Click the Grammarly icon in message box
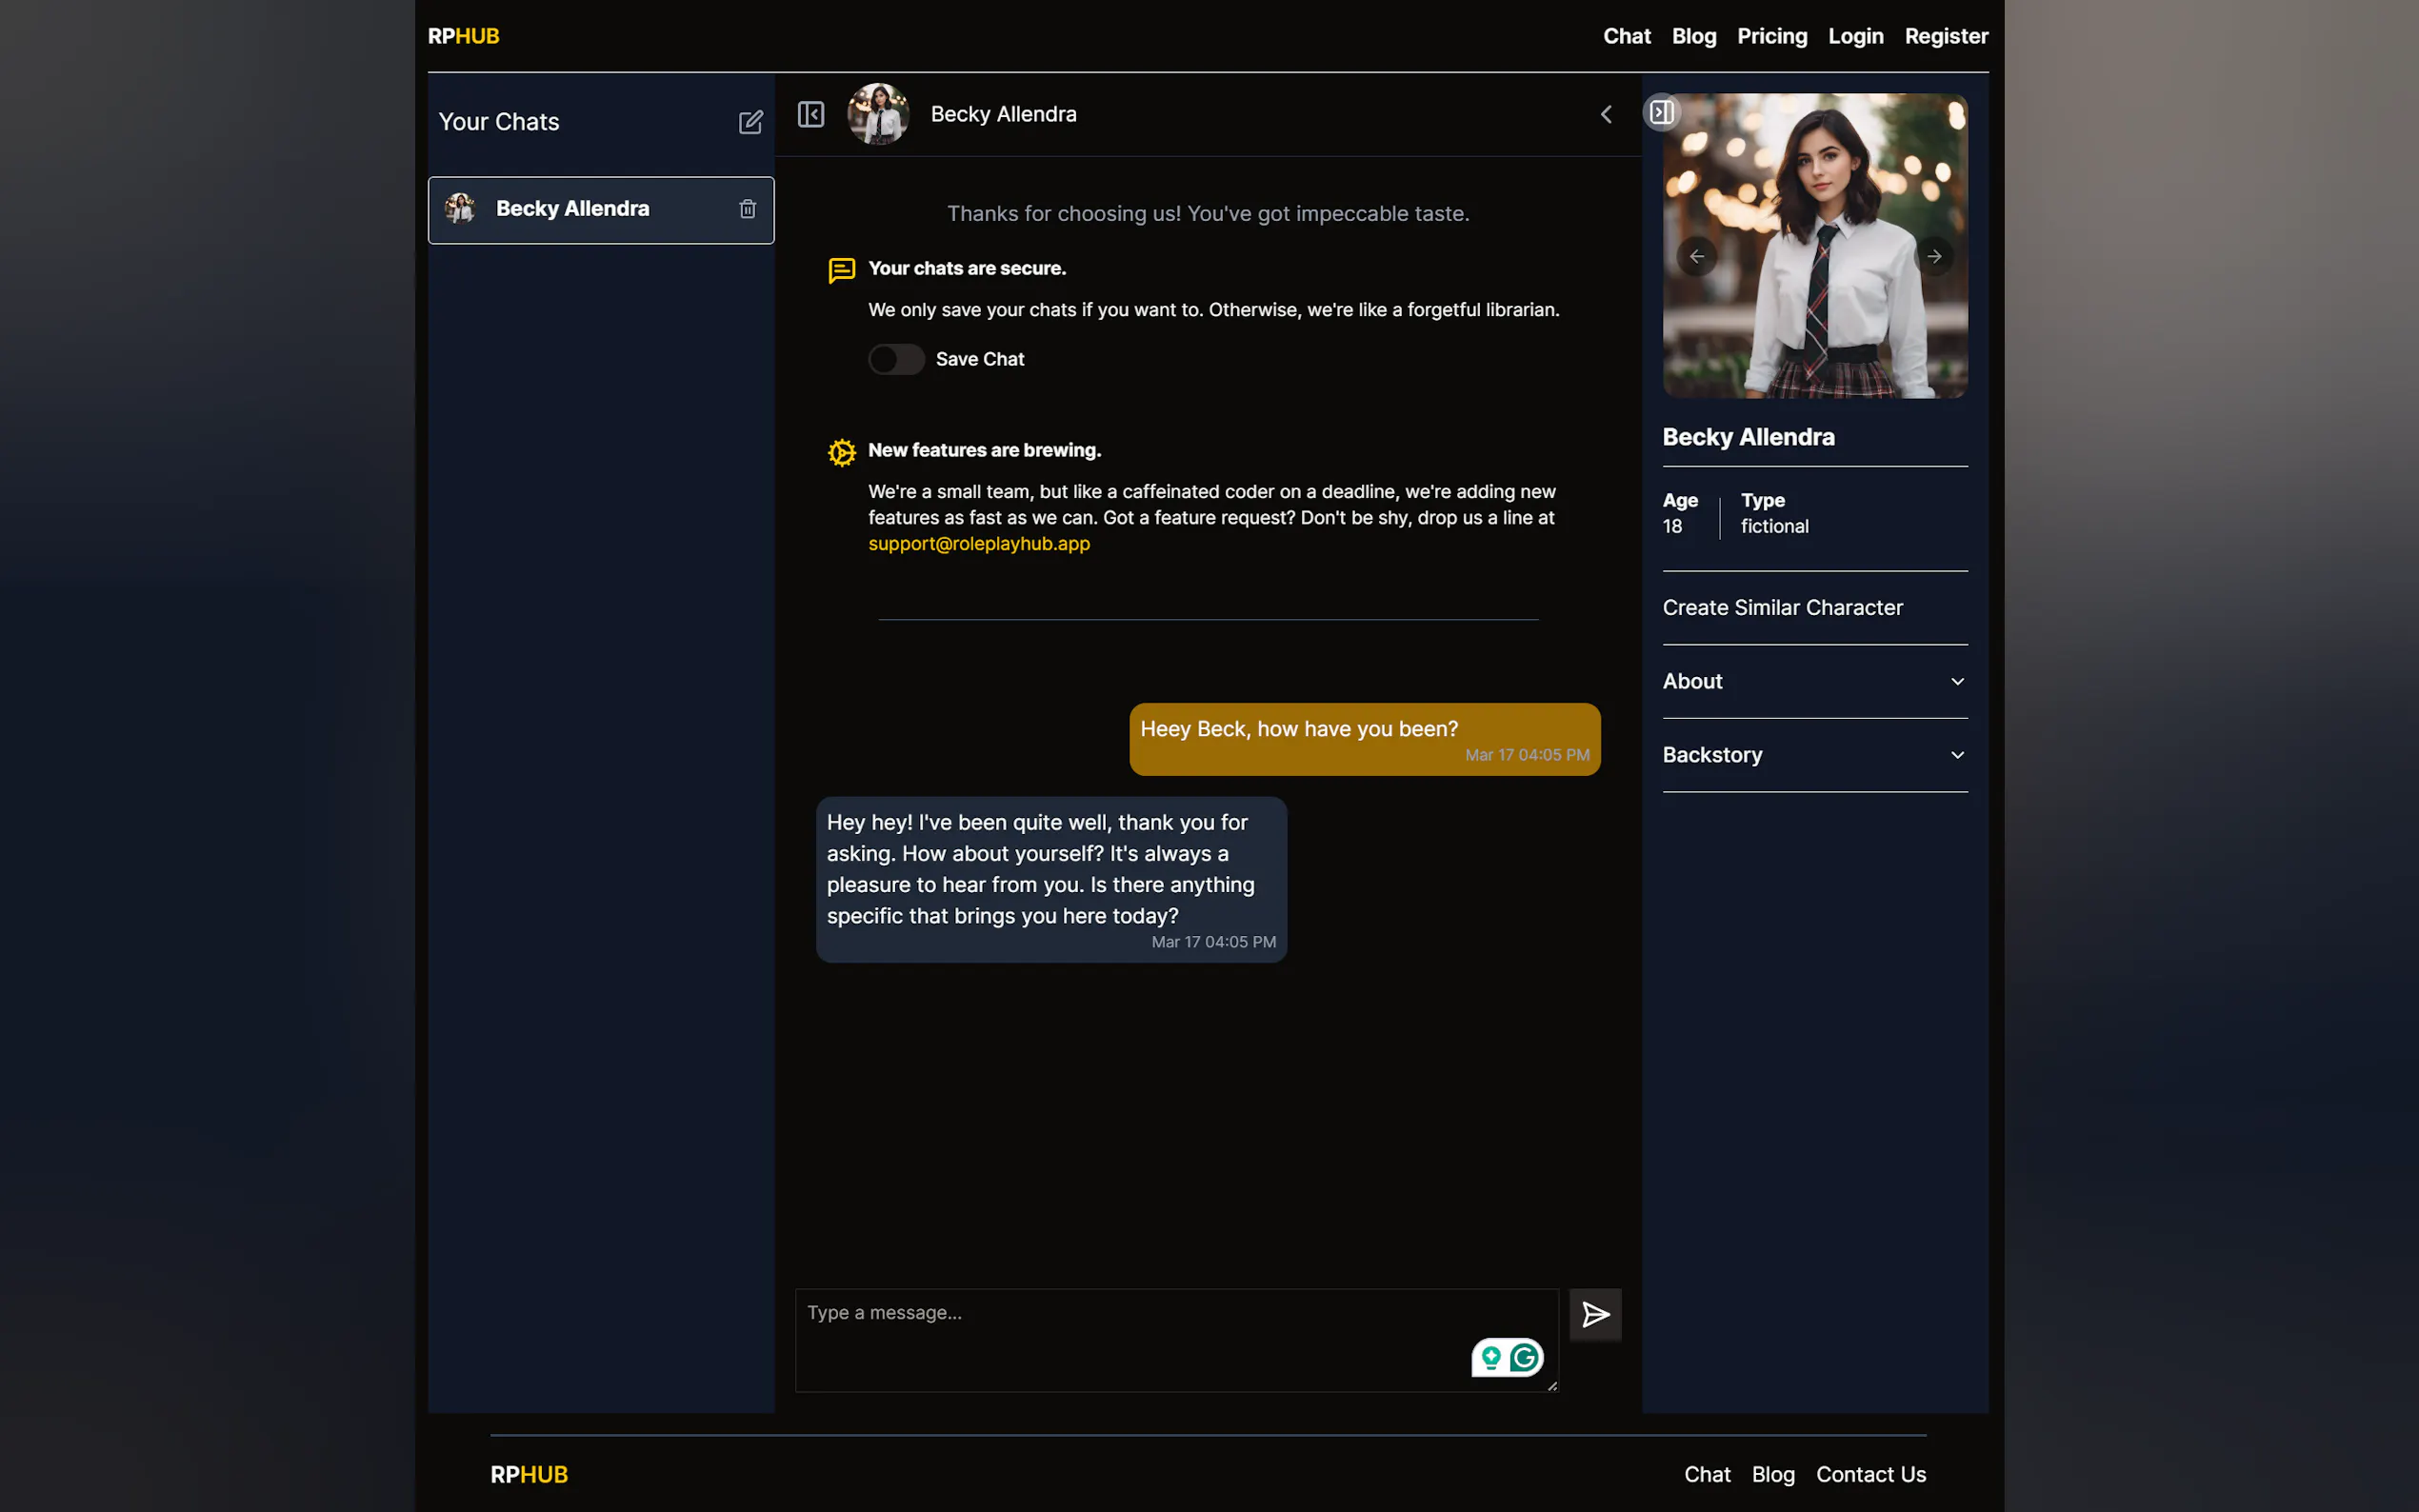 click(x=1524, y=1357)
